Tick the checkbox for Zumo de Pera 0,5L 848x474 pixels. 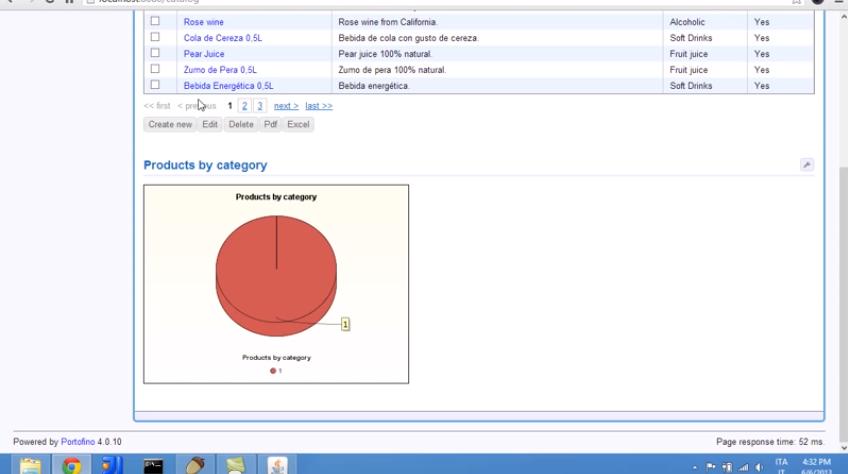[x=155, y=69]
